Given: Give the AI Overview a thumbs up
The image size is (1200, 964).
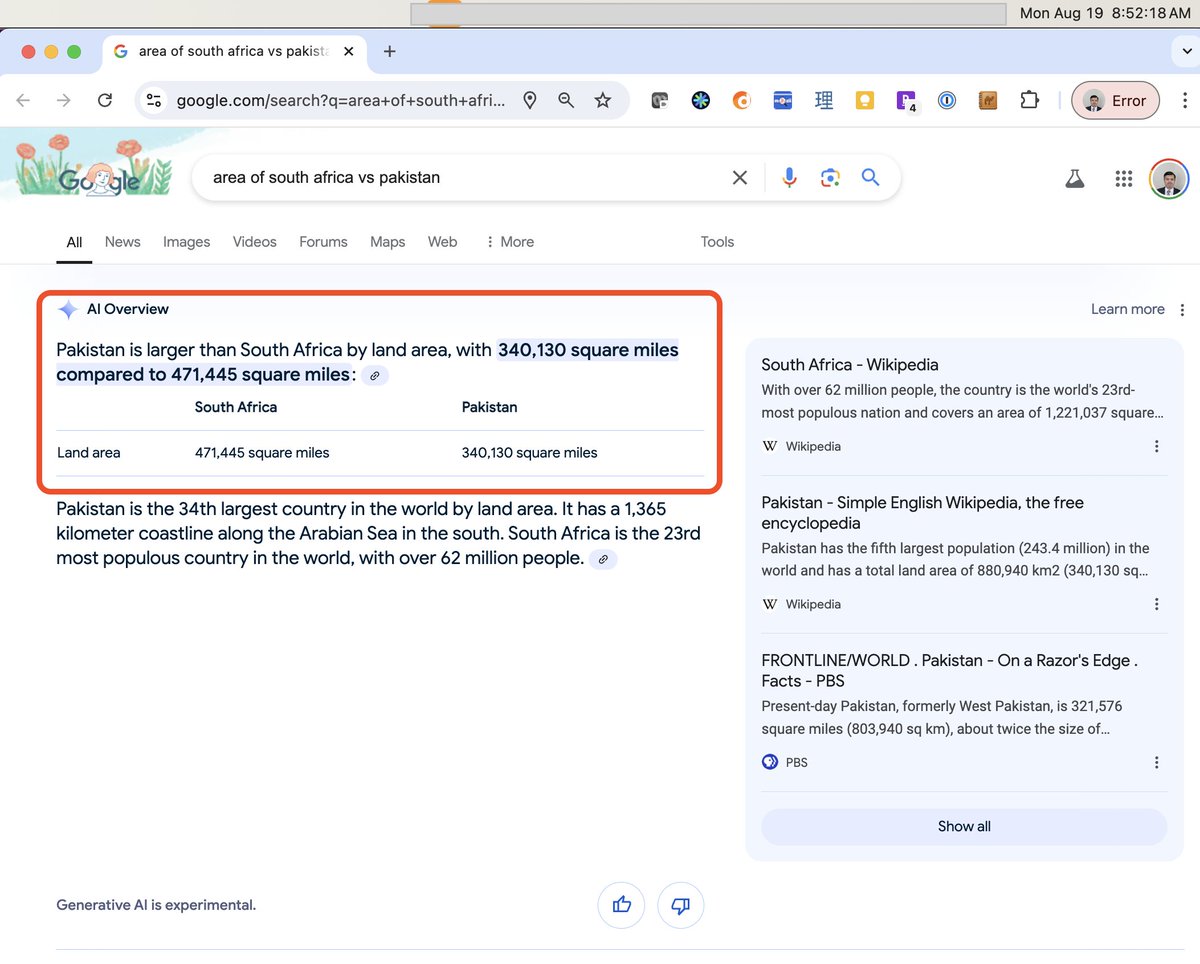Looking at the screenshot, I should click(x=621, y=905).
